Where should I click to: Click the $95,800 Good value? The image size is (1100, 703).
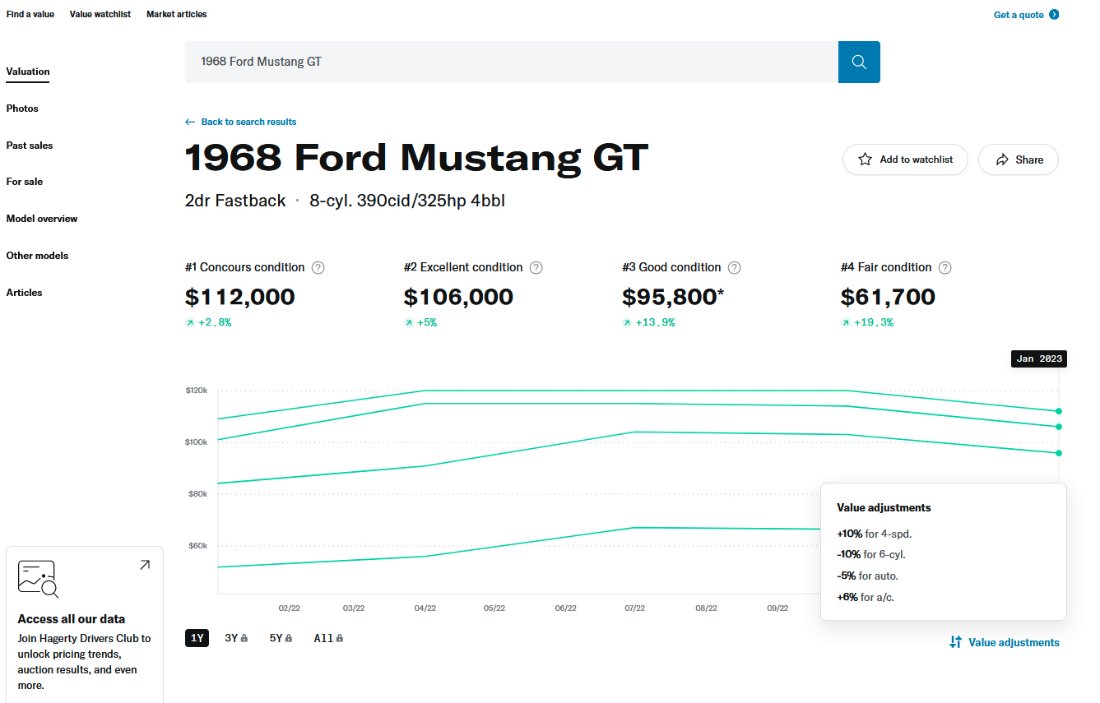click(x=673, y=297)
